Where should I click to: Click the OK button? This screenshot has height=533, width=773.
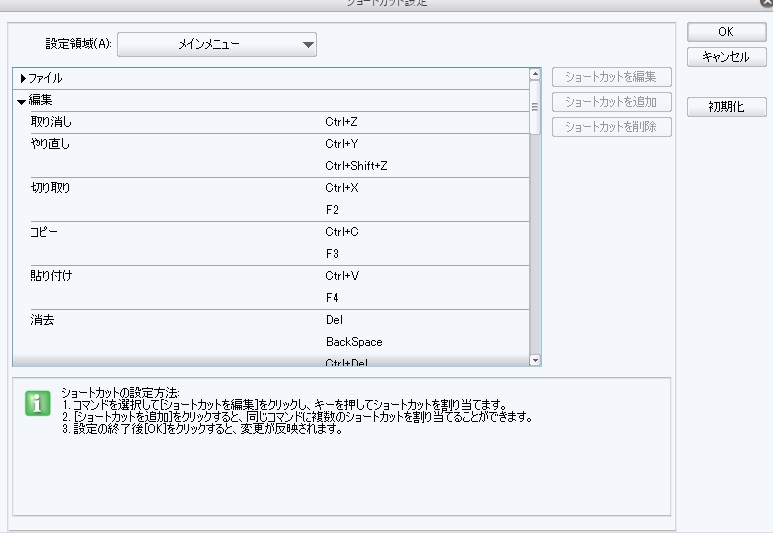pos(726,32)
